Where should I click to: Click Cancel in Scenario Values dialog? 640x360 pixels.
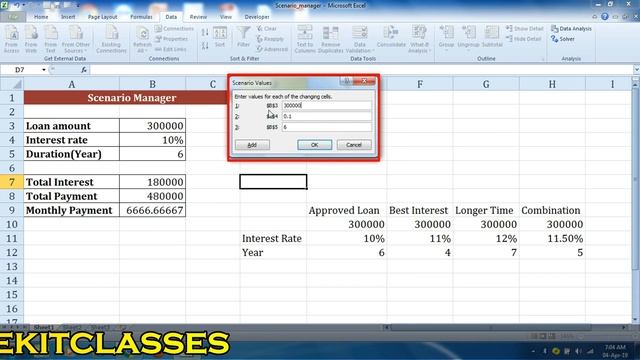point(354,145)
